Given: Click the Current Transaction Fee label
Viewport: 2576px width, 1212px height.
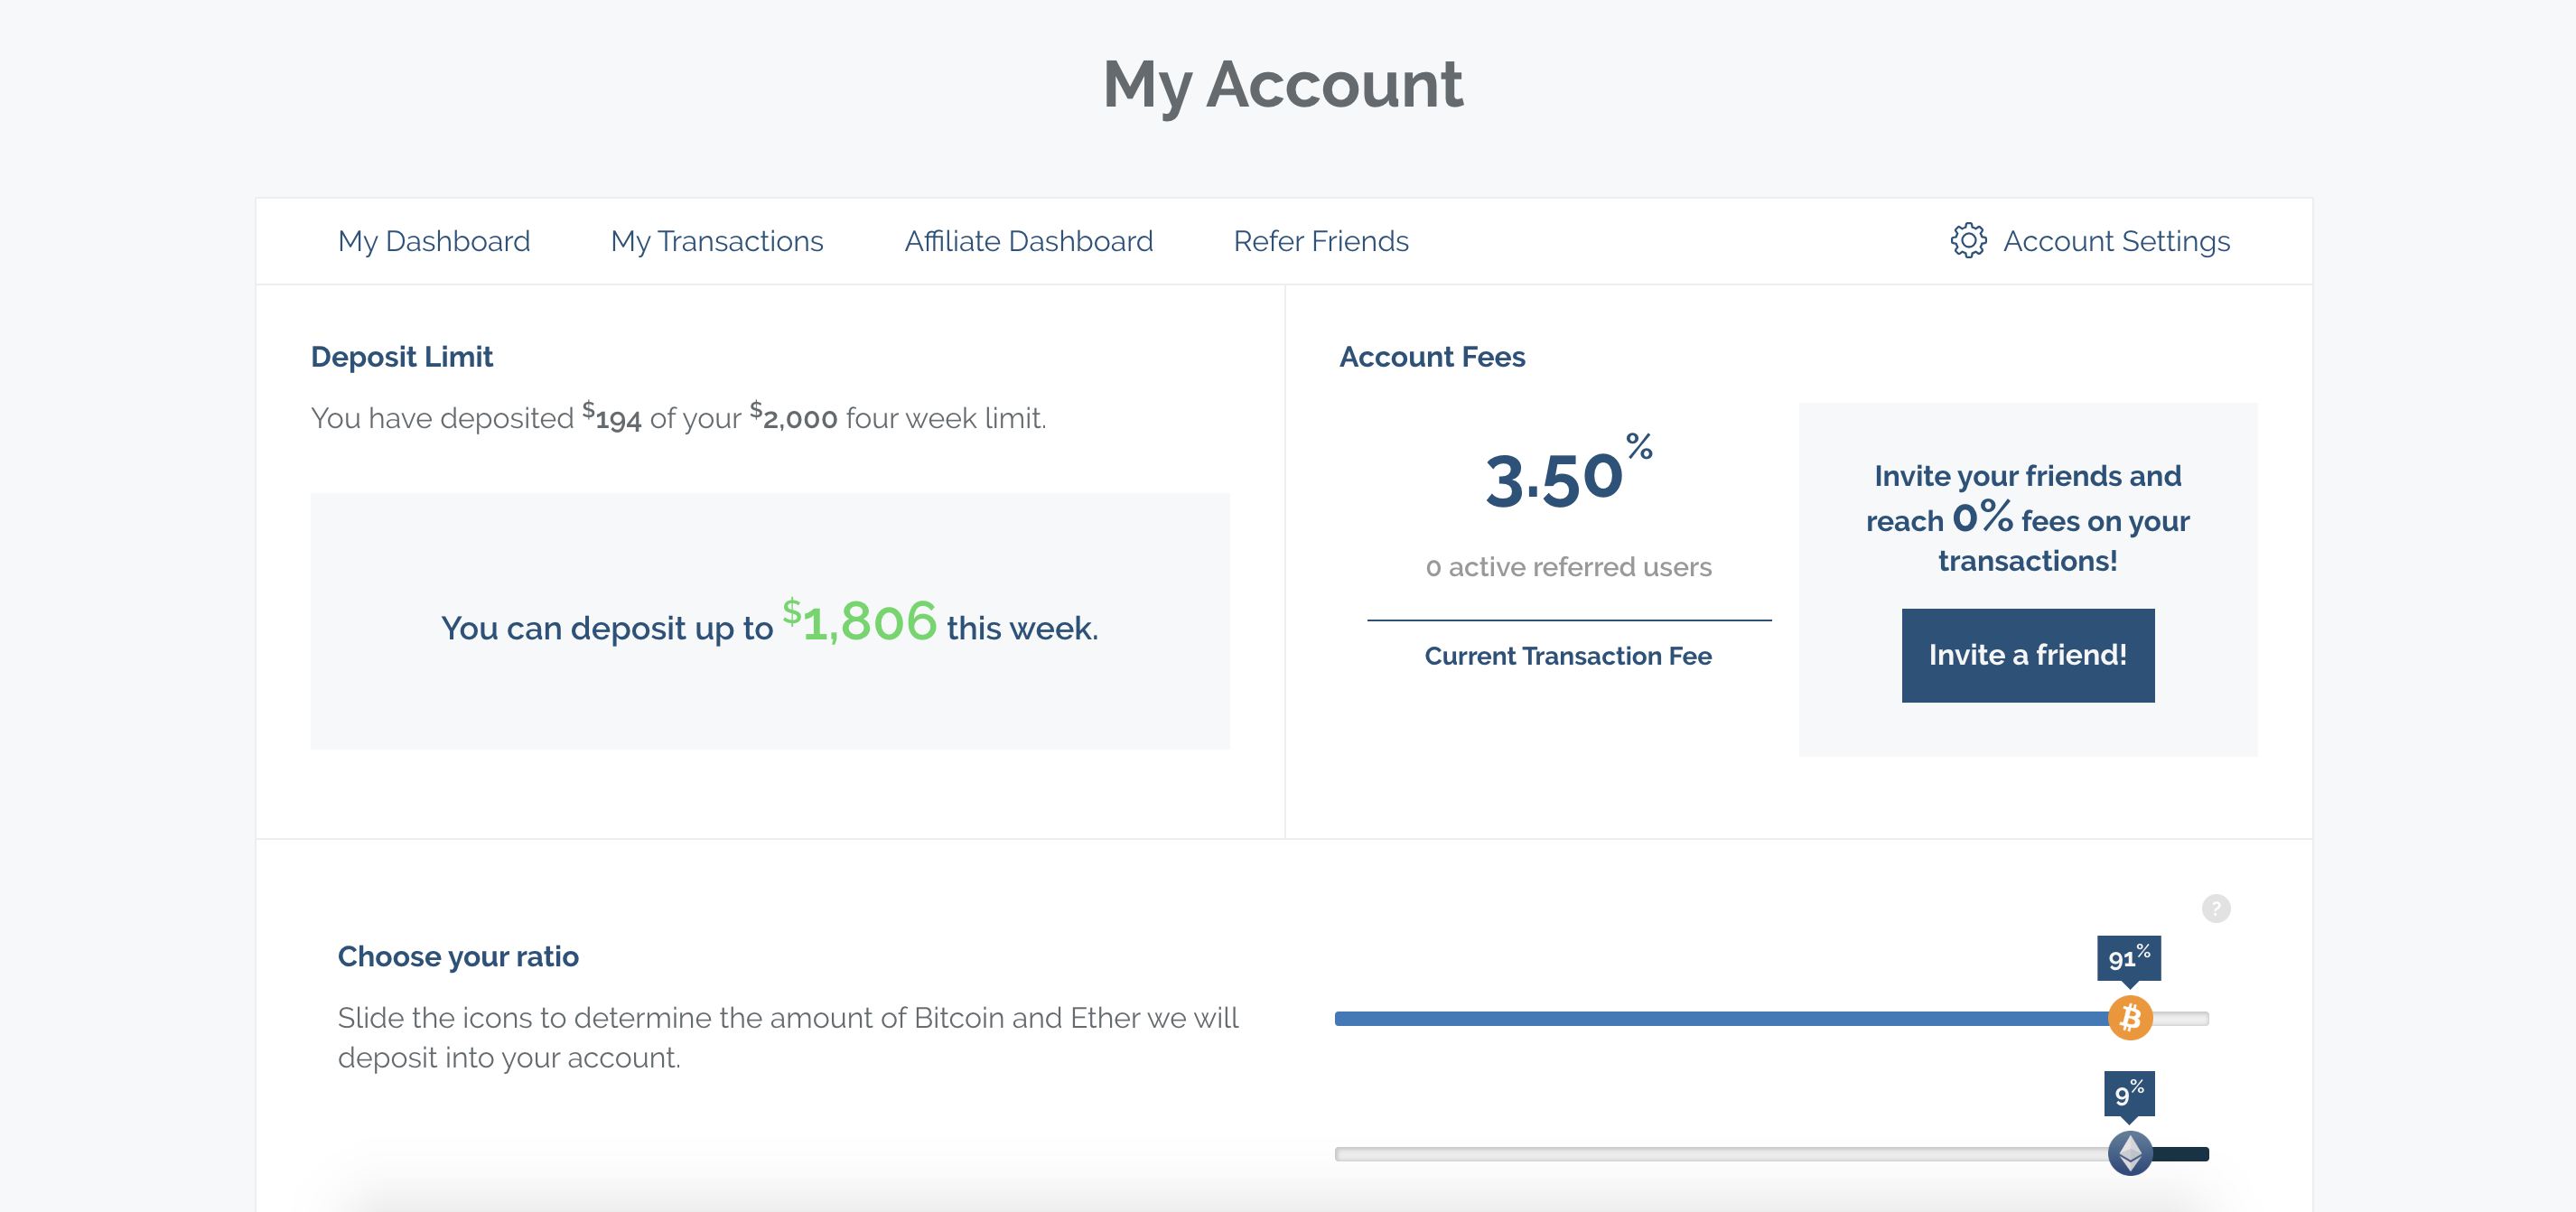Looking at the screenshot, I should (x=1567, y=656).
